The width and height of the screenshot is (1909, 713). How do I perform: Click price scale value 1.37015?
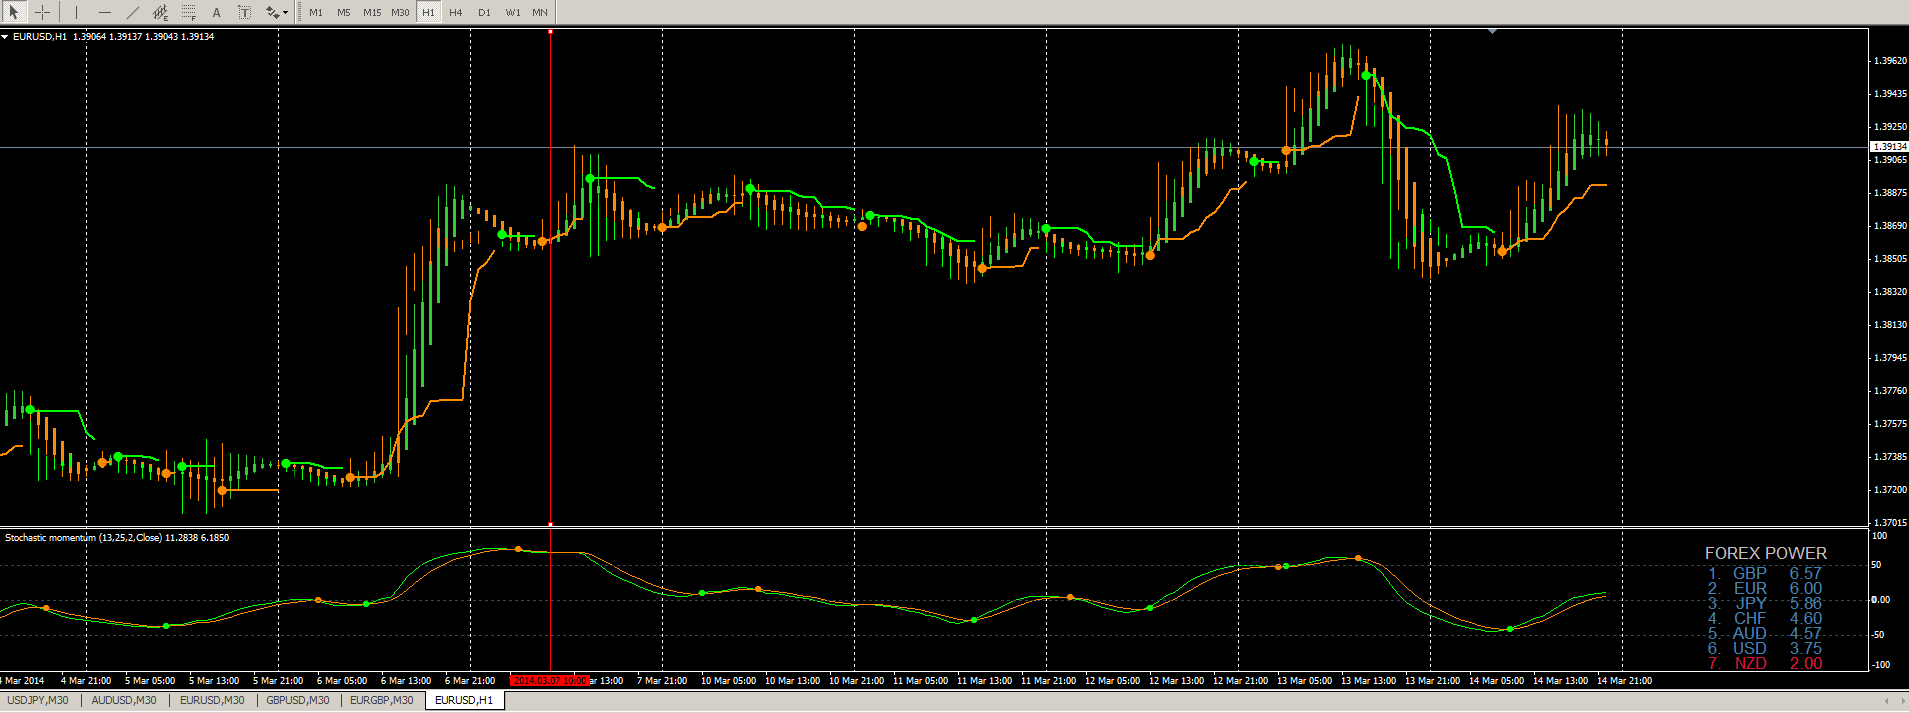click(1889, 523)
